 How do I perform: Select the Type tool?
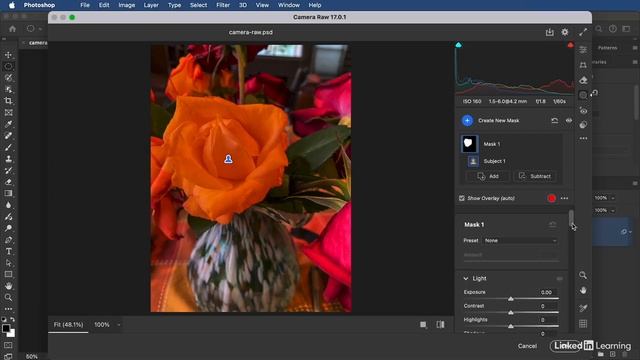(x=8, y=251)
